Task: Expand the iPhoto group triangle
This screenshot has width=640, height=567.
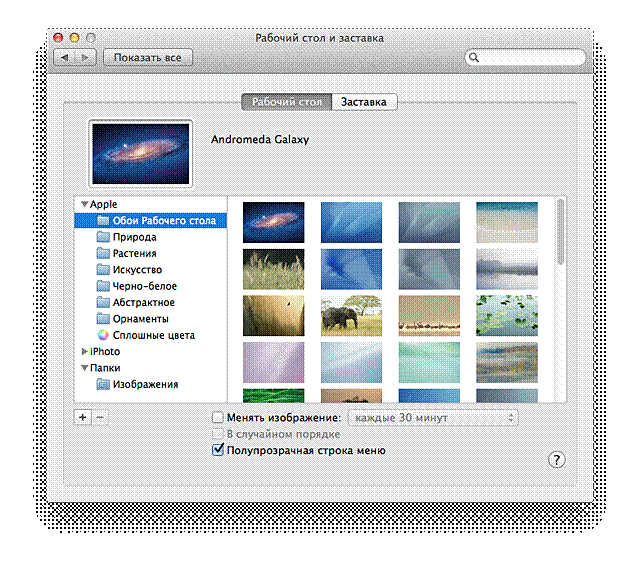Action: click(84, 351)
